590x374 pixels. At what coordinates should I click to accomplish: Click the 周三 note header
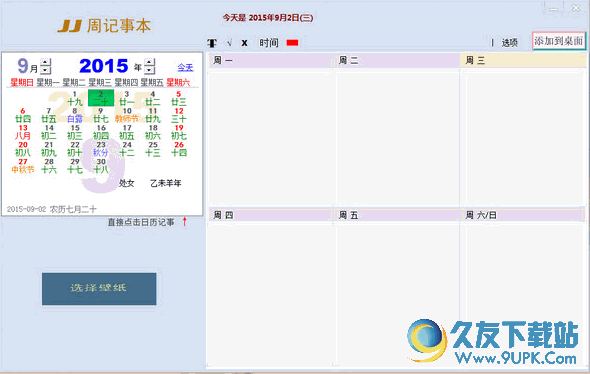(523, 61)
